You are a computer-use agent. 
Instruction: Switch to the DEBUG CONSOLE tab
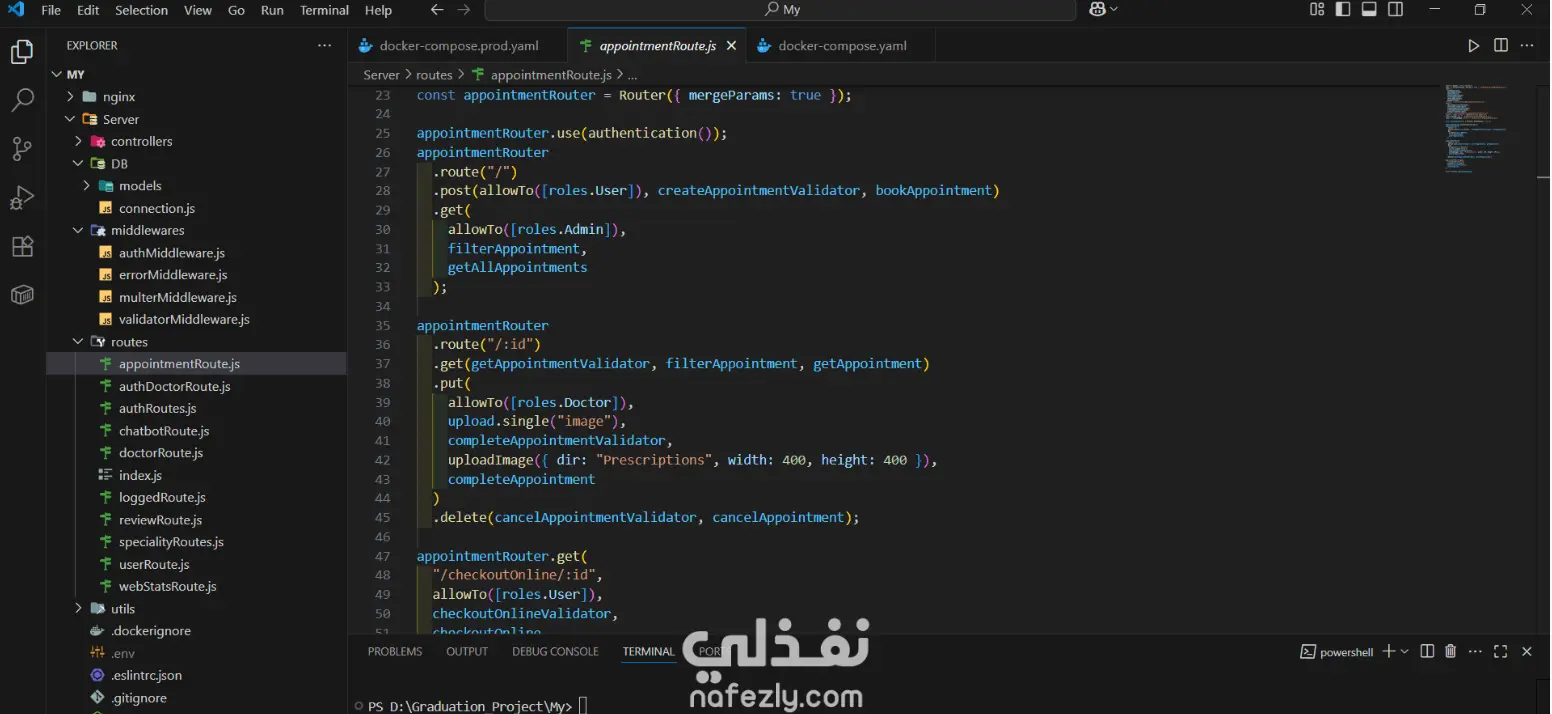(x=555, y=652)
